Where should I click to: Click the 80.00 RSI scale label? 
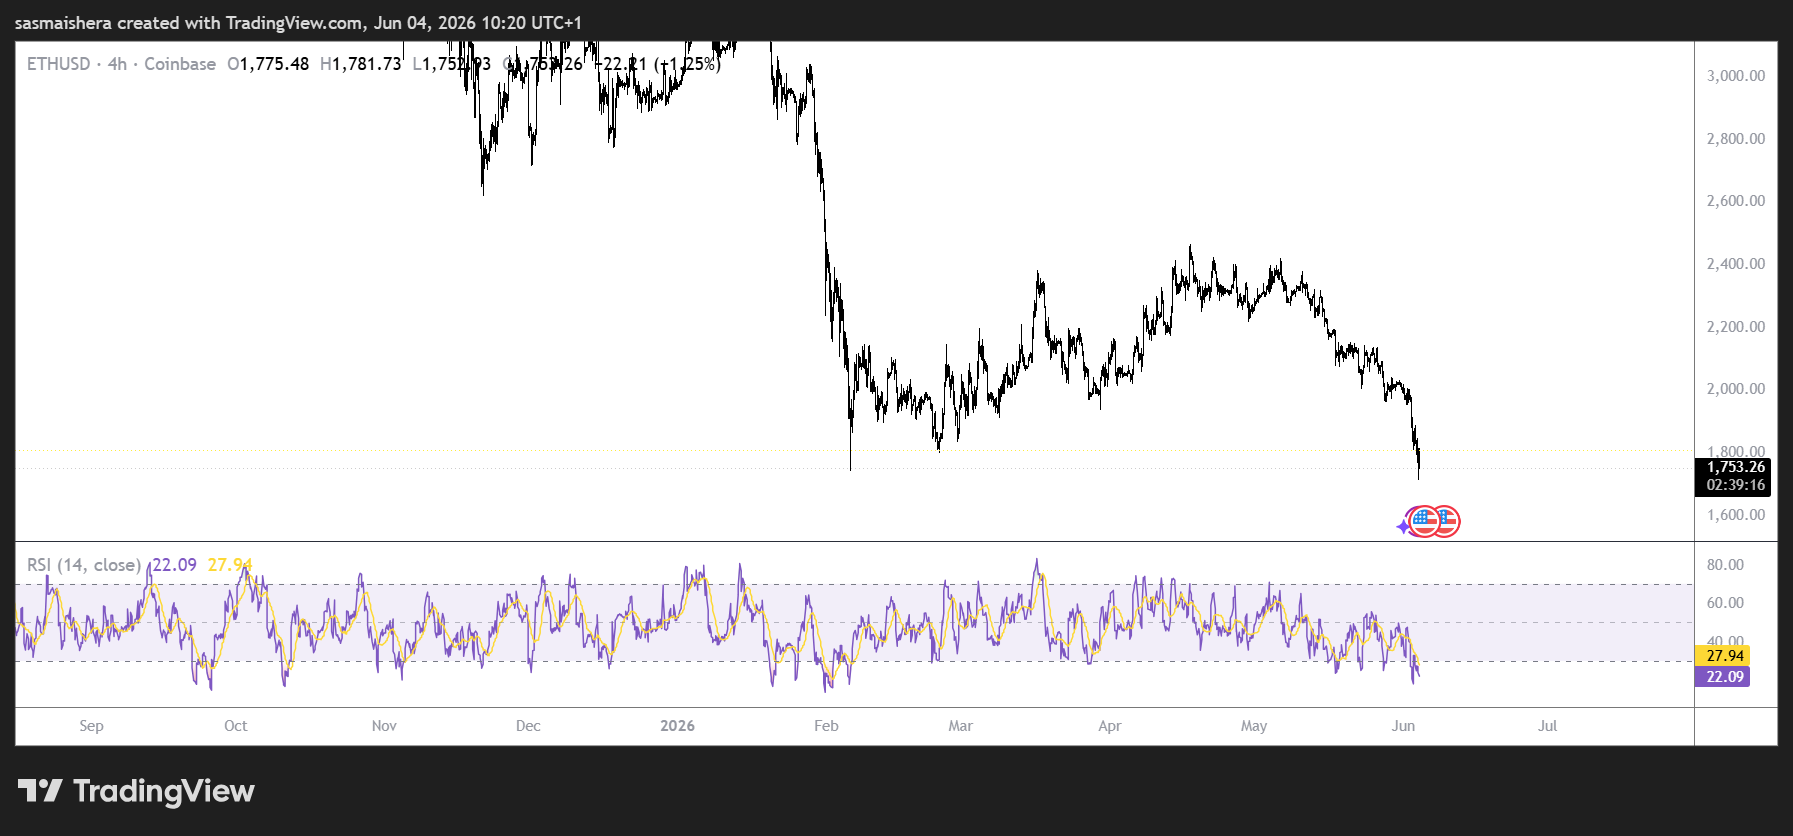click(x=1725, y=565)
